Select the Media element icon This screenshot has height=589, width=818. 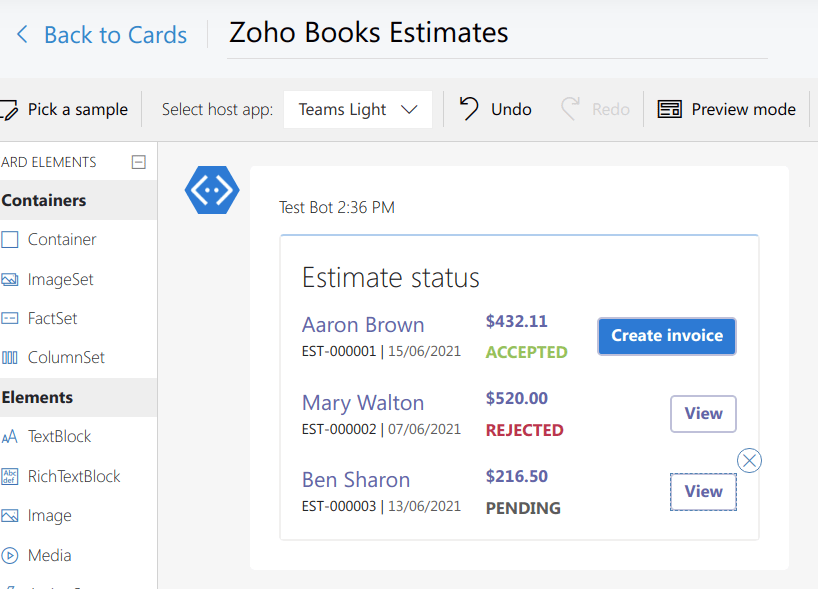pos(9,556)
